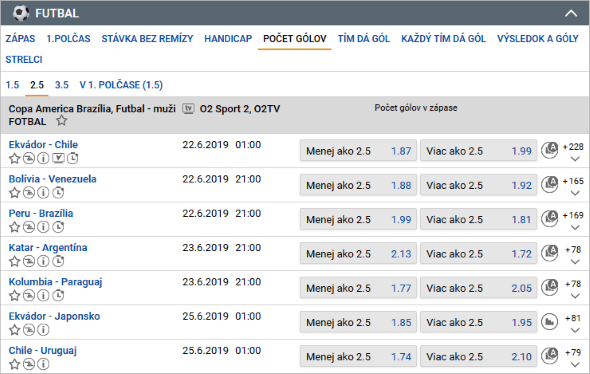Select the 3.5 goals sub-tab
The image size is (590, 374).
(x=62, y=85)
